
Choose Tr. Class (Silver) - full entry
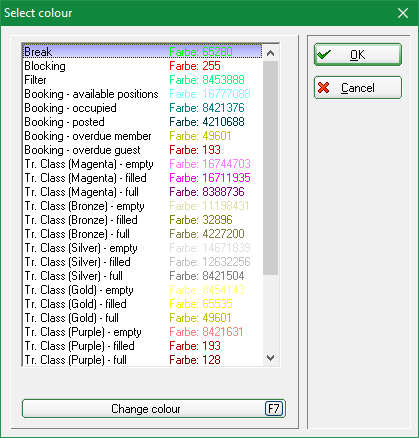(x=143, y=276)
